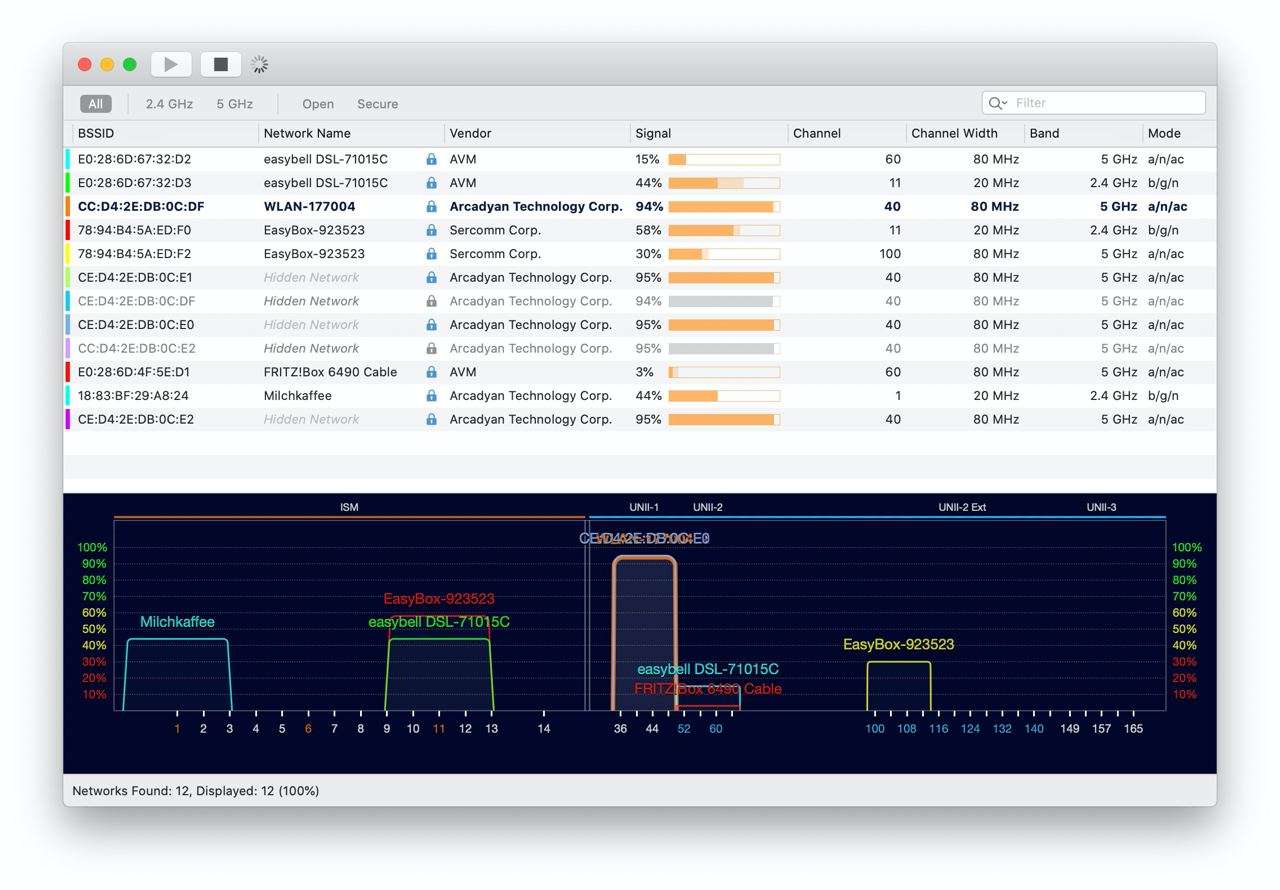Stop scanning with the stop button

click(x=221, y=64)
